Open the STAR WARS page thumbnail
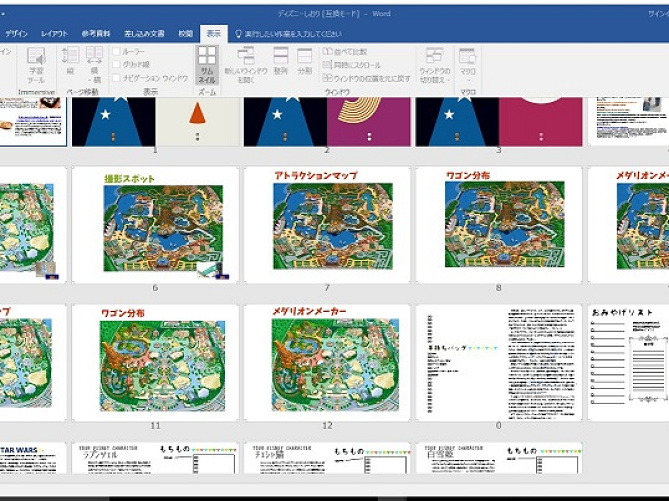 (33, 458)
